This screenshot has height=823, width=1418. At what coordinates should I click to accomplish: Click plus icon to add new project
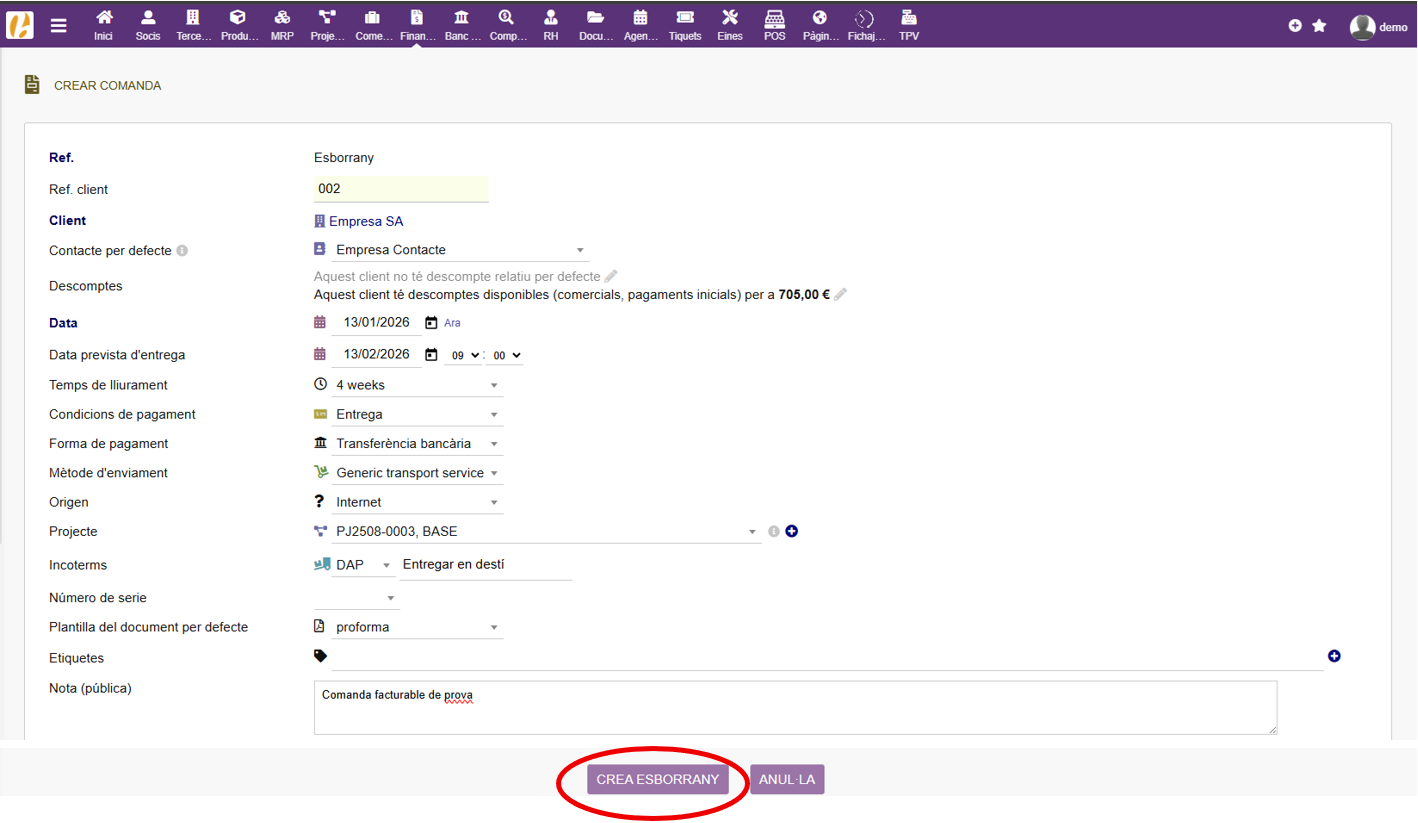coord(792,531)
